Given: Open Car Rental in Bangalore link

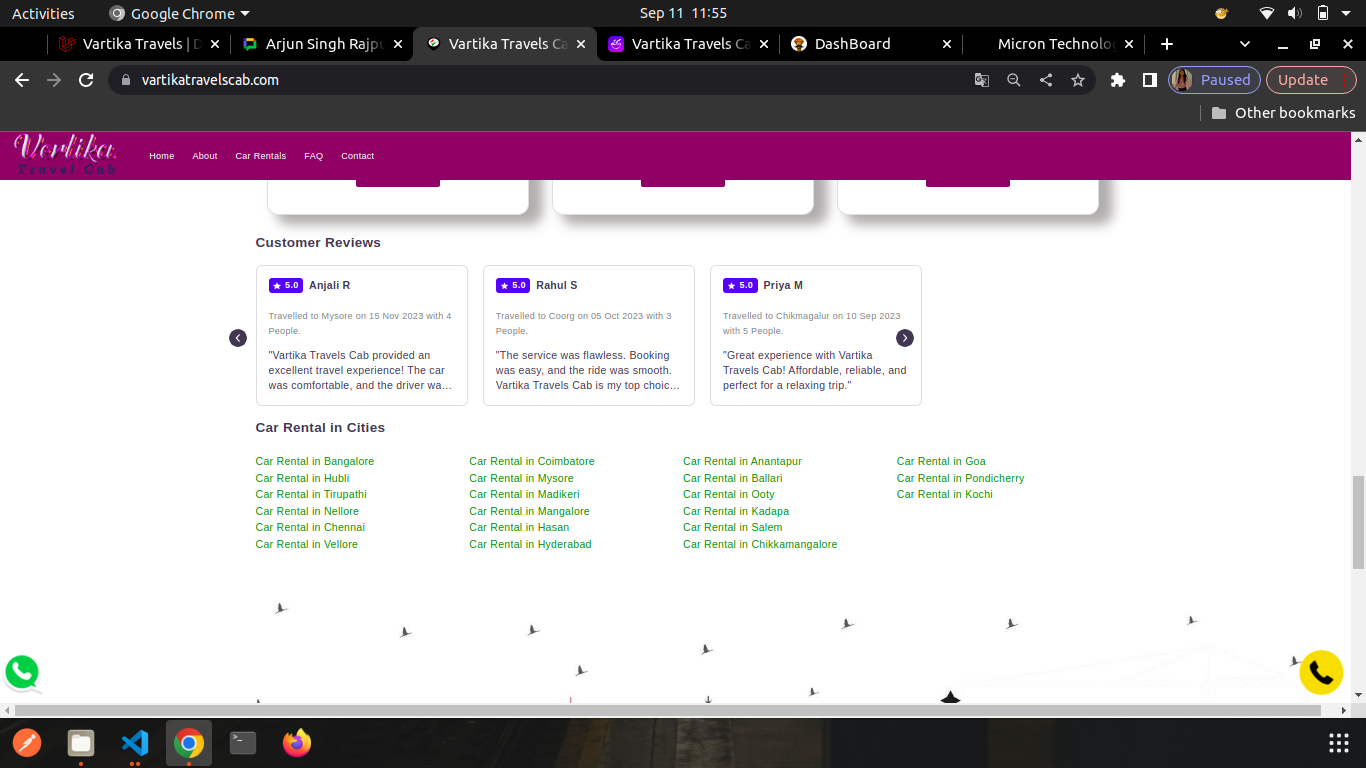Looking at the screenshot, I should tap(314, 461).
